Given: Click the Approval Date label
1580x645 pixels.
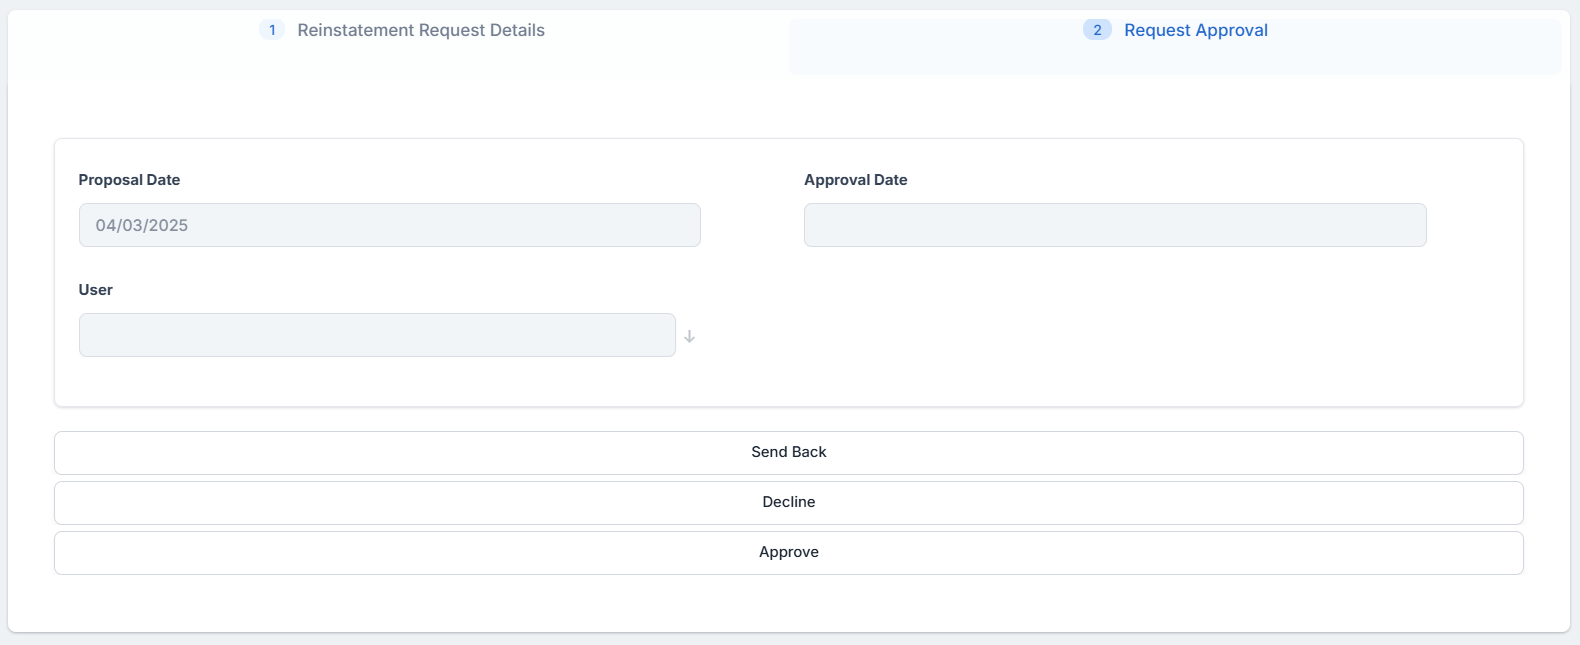Looking at the screenshot, I should pos(855,180).
